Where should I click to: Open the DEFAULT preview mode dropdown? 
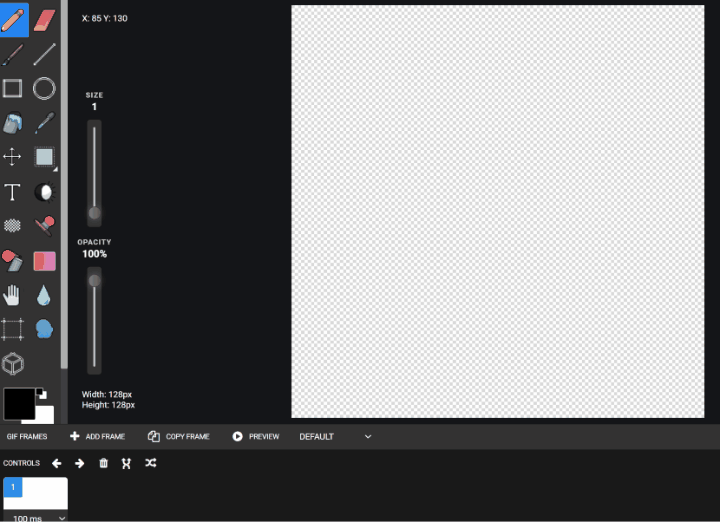tap(335, 437)
